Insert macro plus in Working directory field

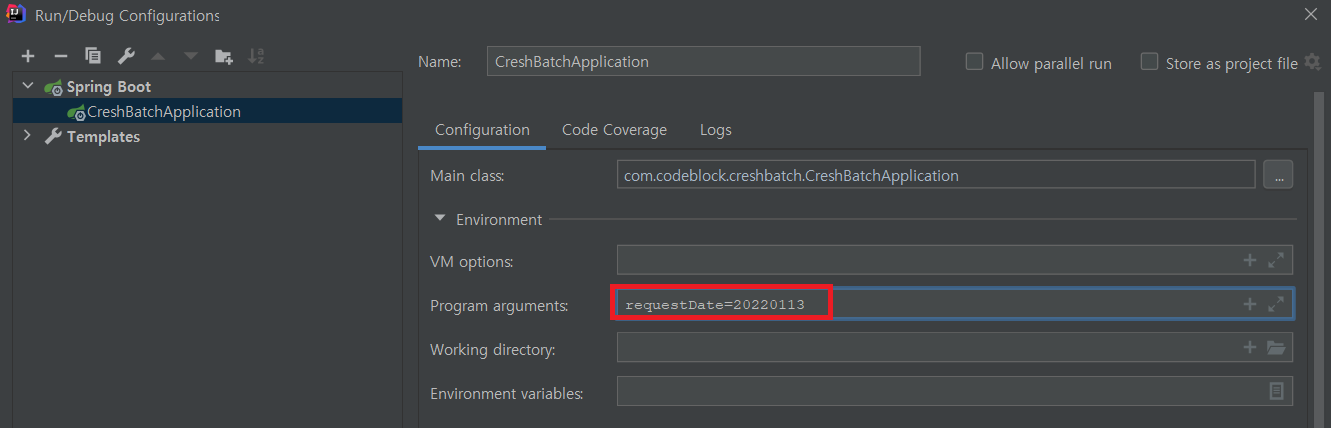pyautogui.click(x=1249, y=347)
